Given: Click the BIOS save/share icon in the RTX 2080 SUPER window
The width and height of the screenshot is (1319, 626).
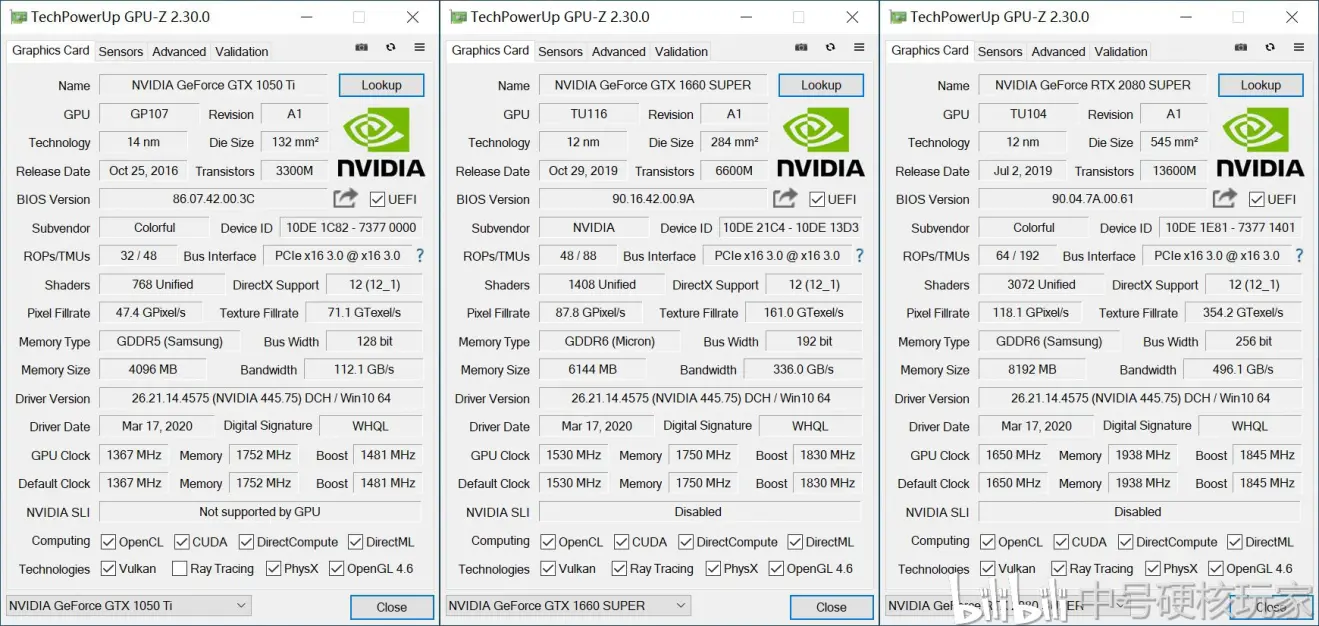Looking at the screenshot, I should (x=1225, y=198).
